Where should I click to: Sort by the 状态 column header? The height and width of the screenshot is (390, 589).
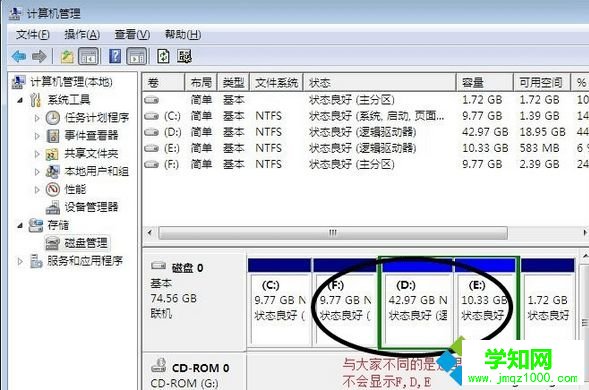(x=379, y=82)
